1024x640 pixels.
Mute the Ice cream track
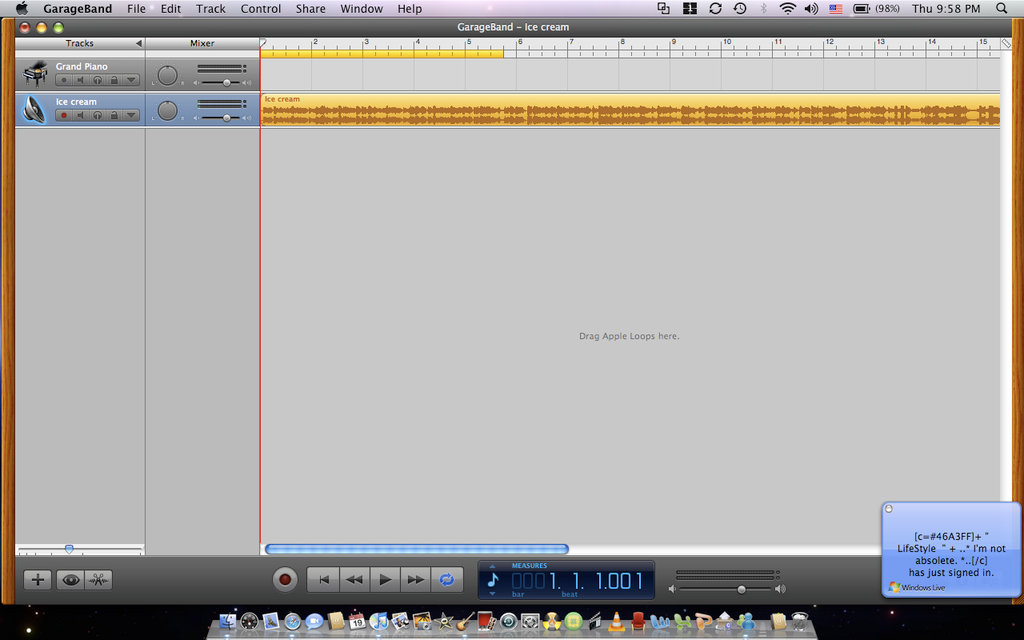[80, 116]
